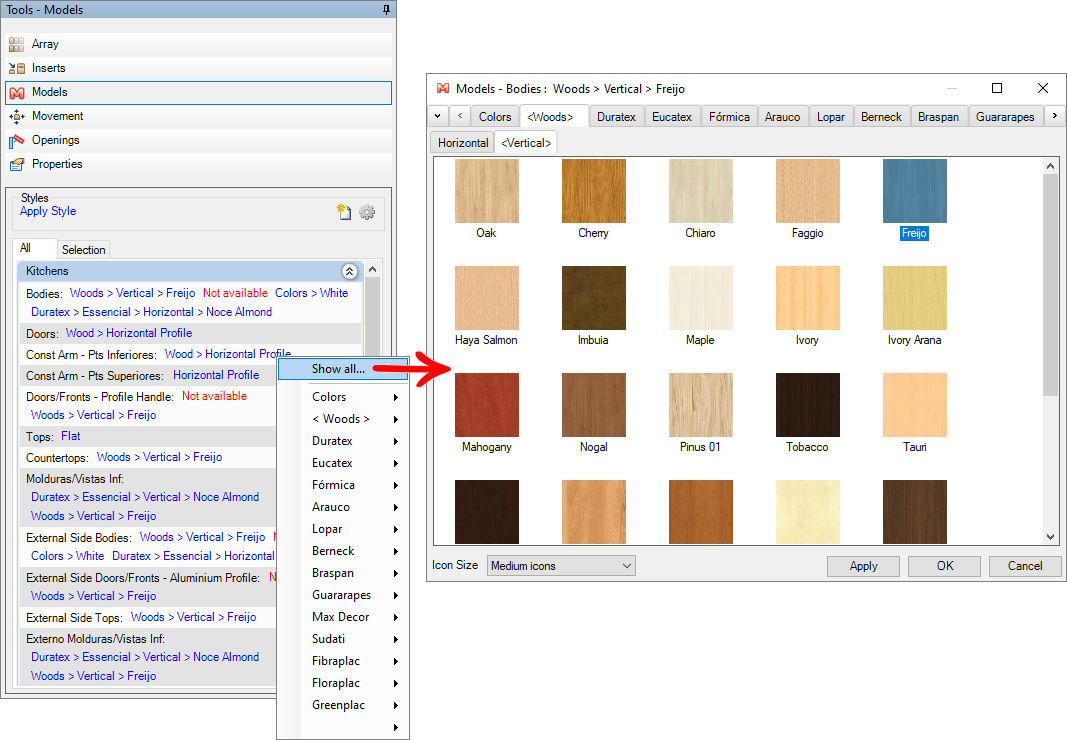Open style settings gear icon
Screen dimensions: 1067x740
click(367, 212)
